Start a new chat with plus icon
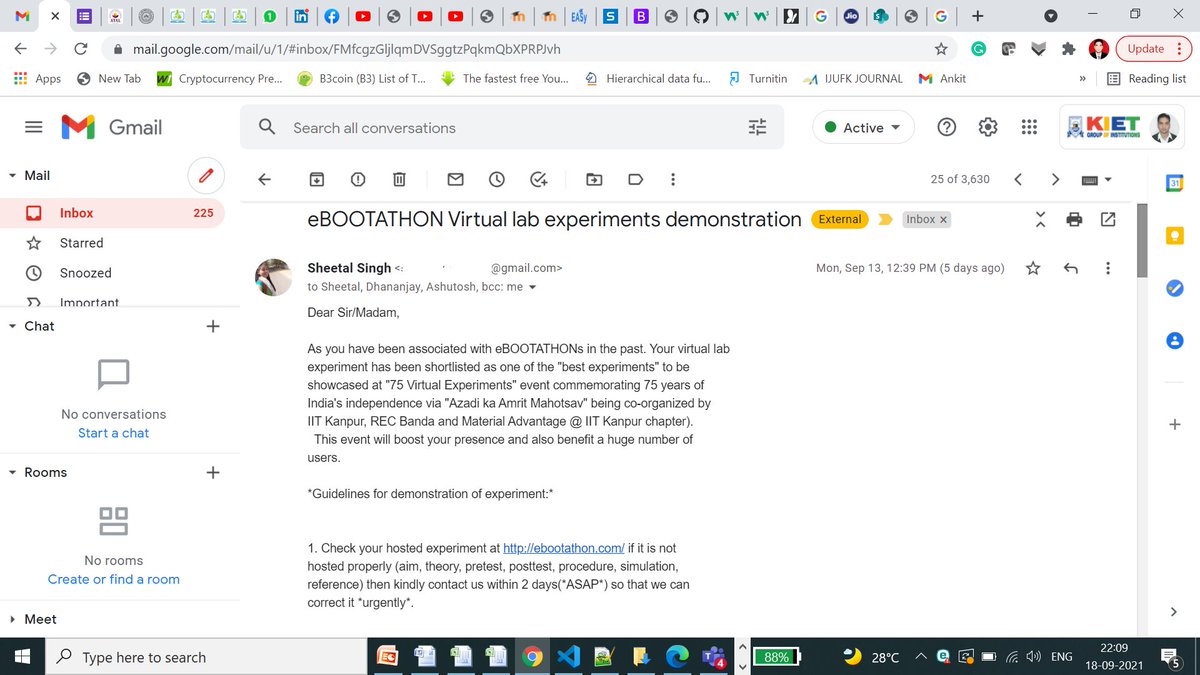The image size is (1200, 675). coord(212,326)
